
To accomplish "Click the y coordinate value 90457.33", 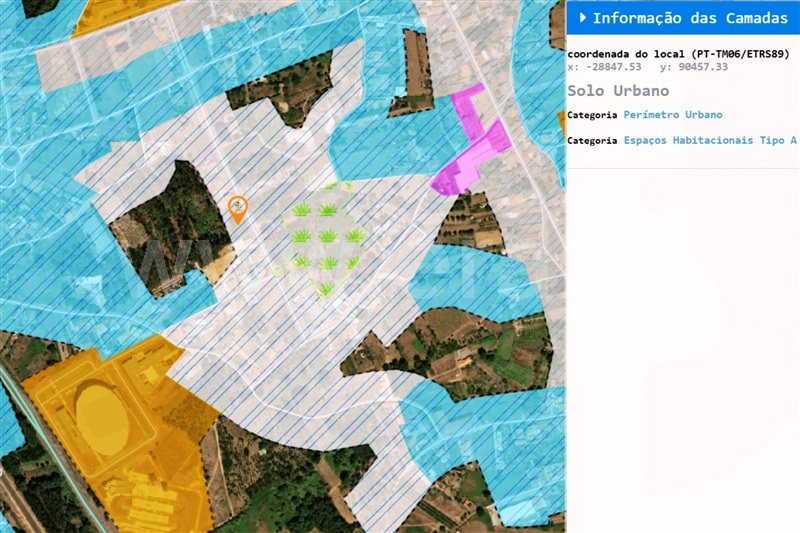I will pos(703,67).
